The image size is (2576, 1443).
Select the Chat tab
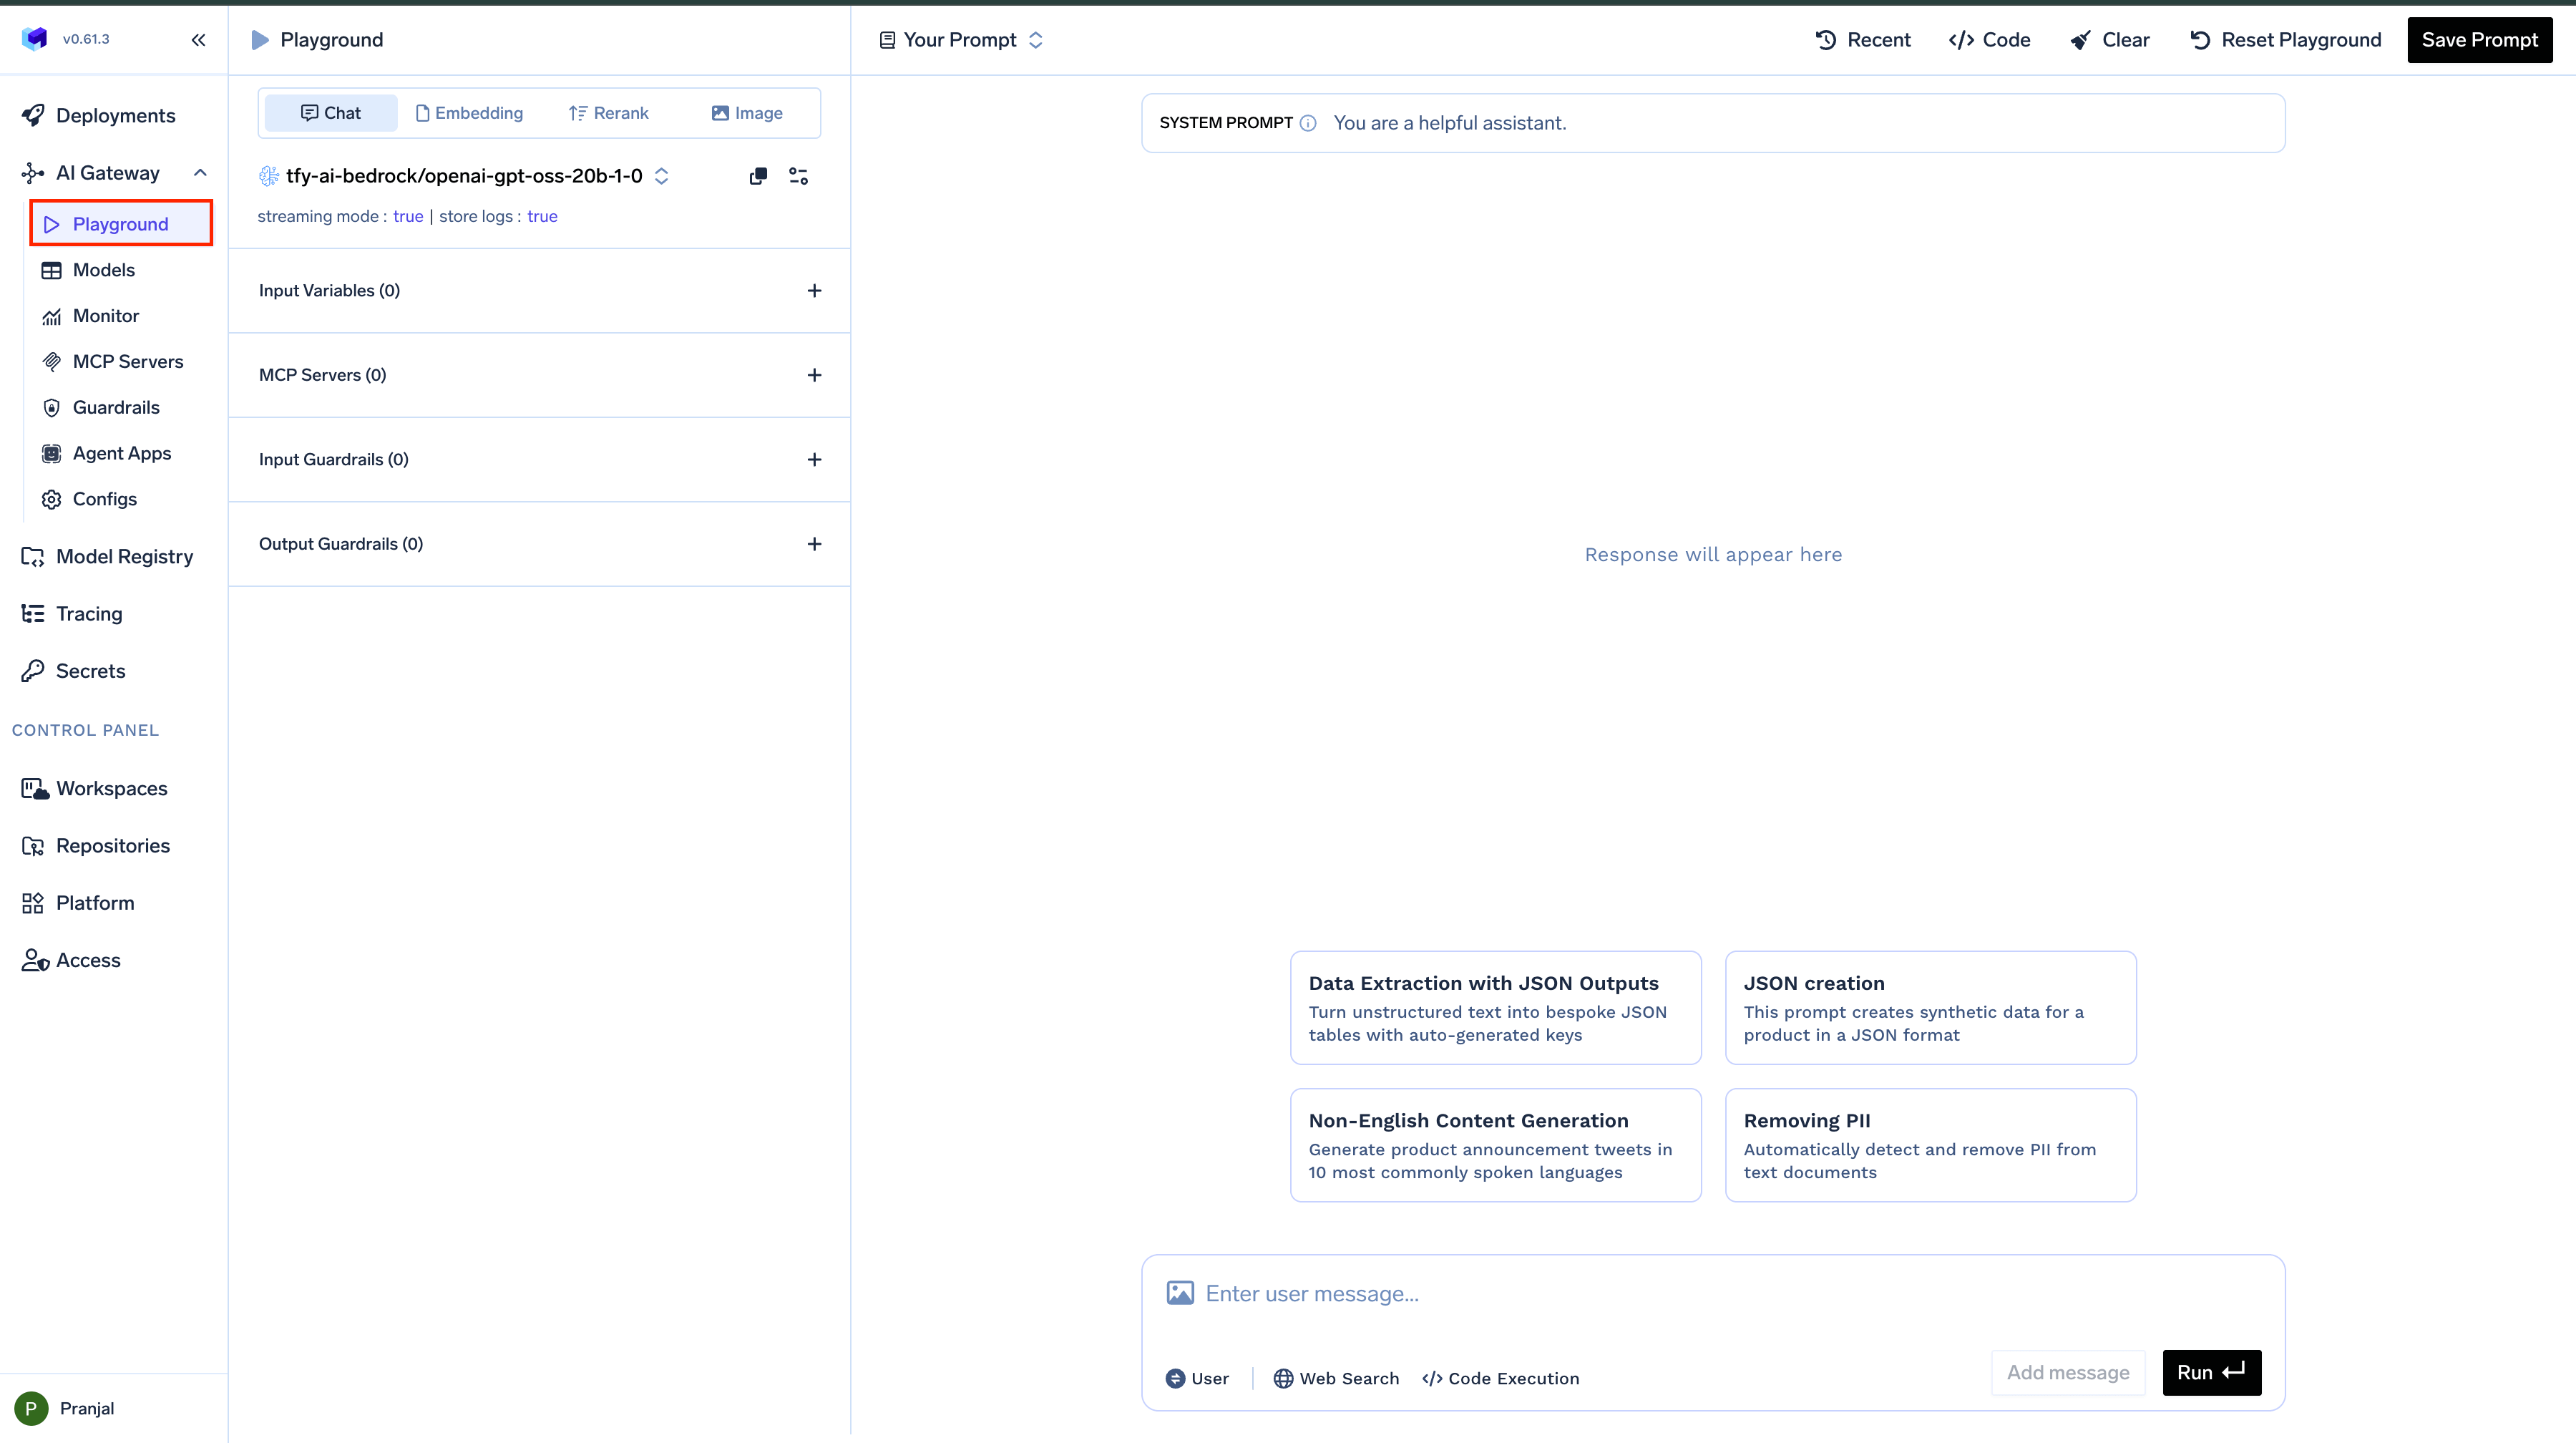pyautogui.click(x=331, y=113)
